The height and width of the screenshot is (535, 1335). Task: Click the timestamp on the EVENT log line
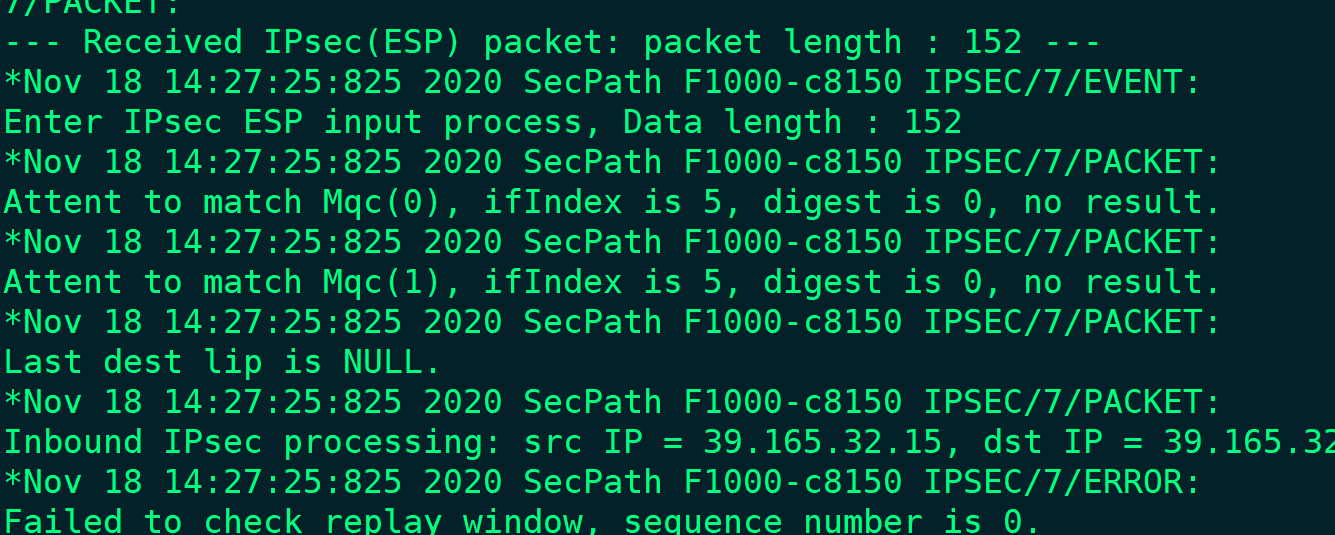click(262, 82)
